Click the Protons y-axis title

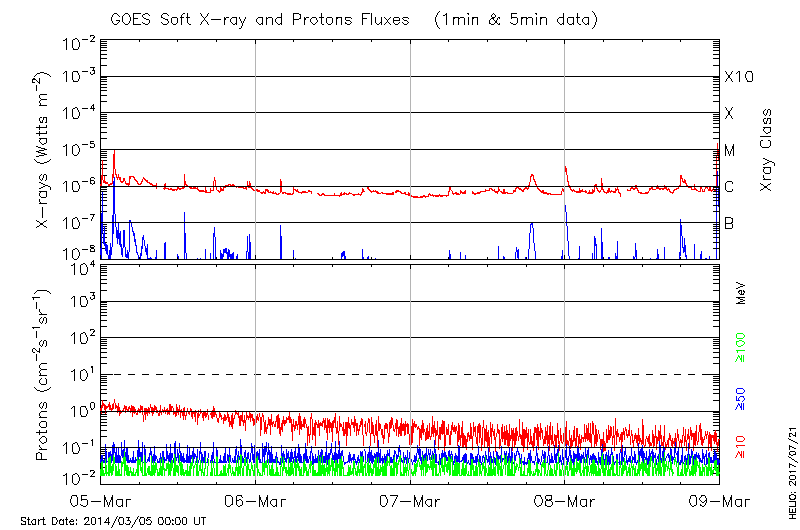click(x=45, y=375)
